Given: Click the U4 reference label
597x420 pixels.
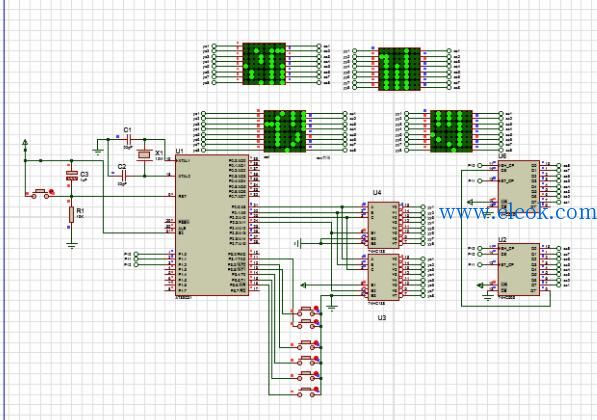Looking at the screenshot, I should (377, 193).
